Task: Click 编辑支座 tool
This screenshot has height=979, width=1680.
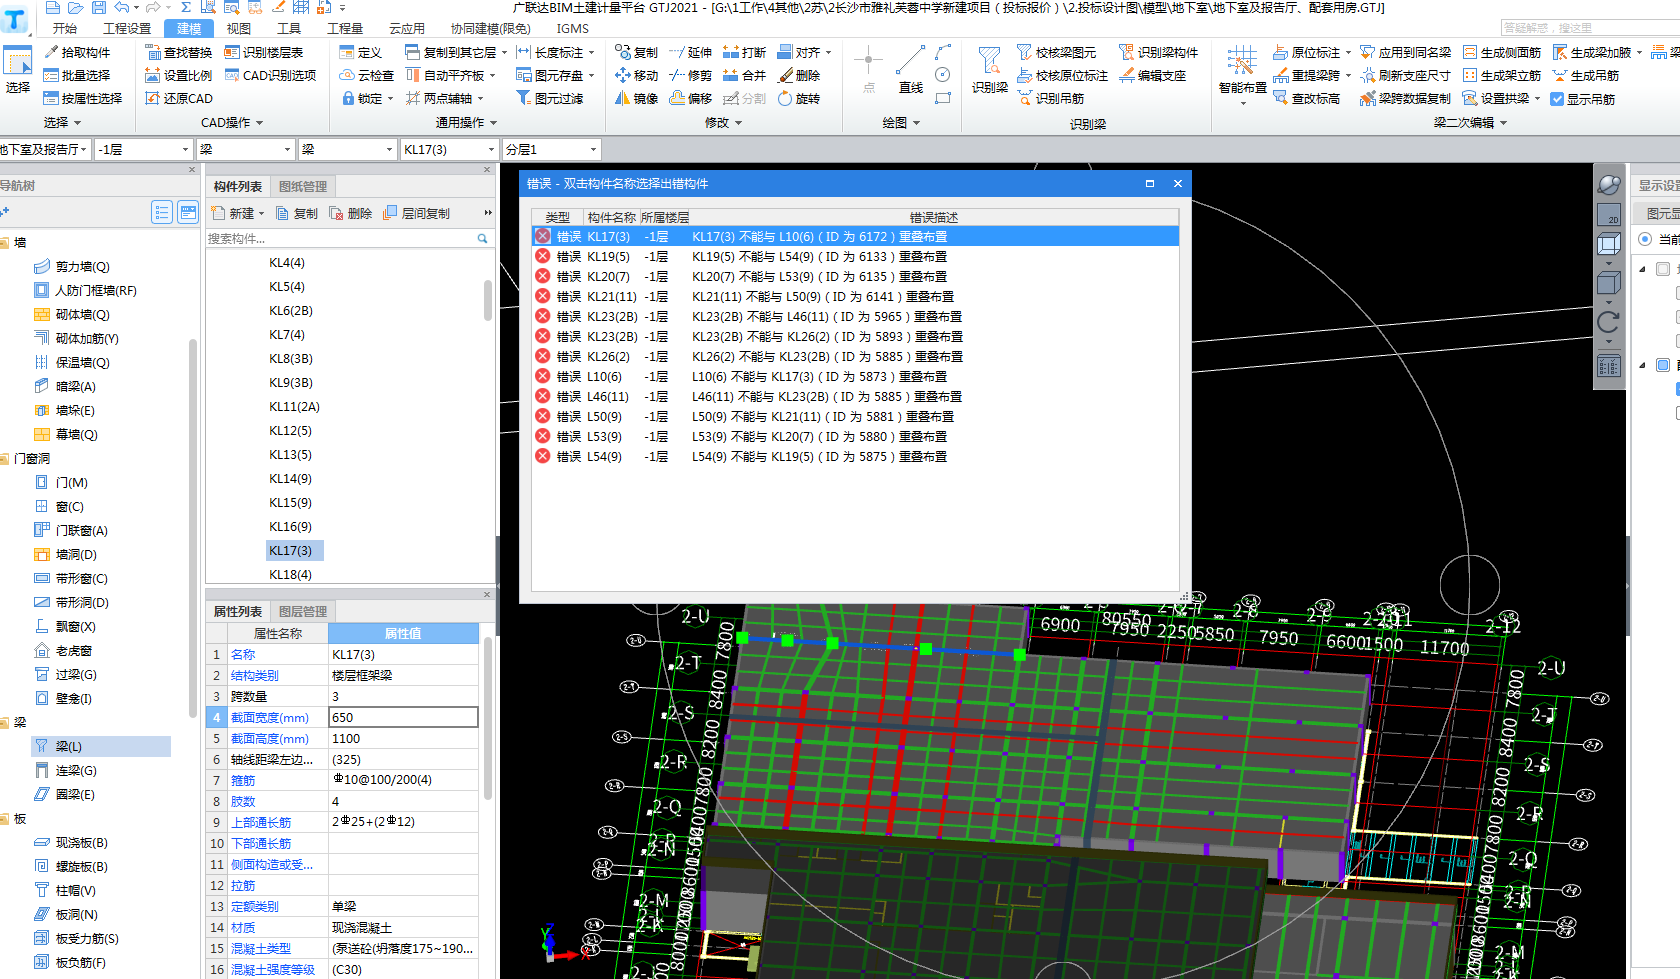Action: click(1153, 75)
